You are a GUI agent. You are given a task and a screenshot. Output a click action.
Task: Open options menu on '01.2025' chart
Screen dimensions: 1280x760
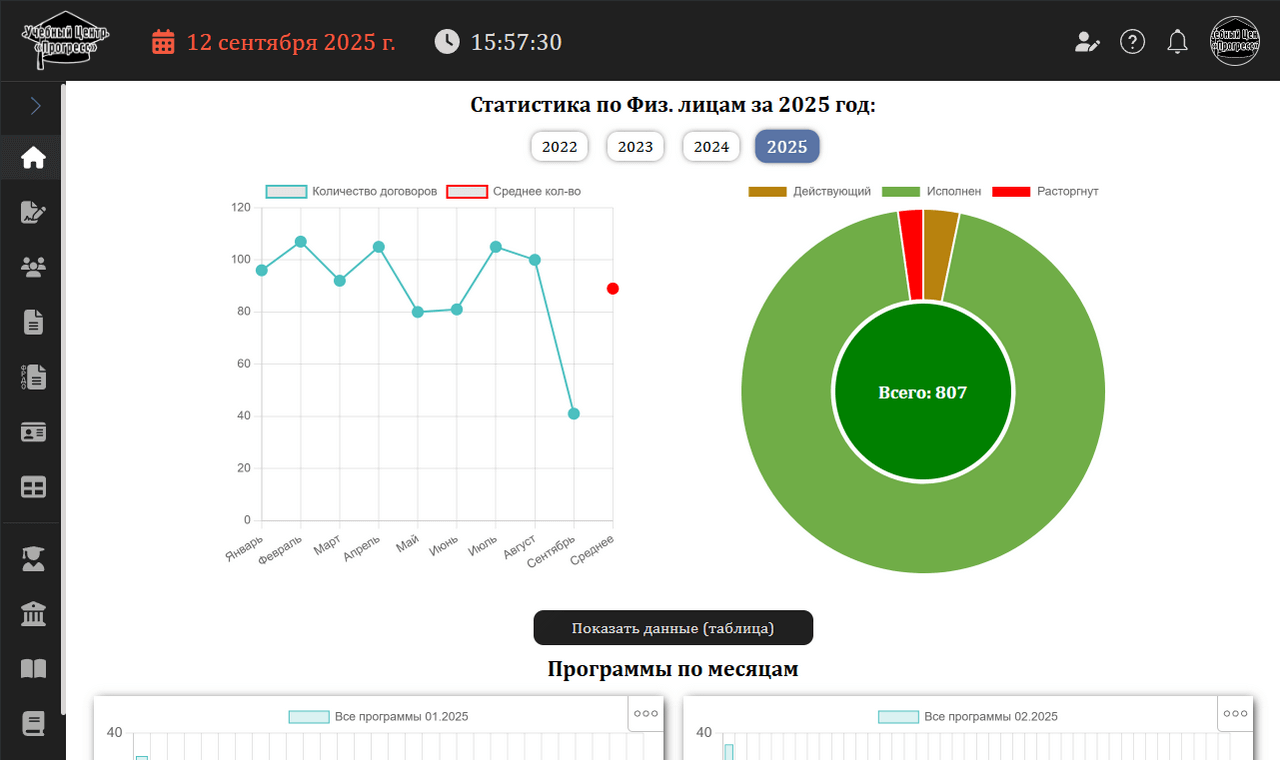tap(645, 713)
